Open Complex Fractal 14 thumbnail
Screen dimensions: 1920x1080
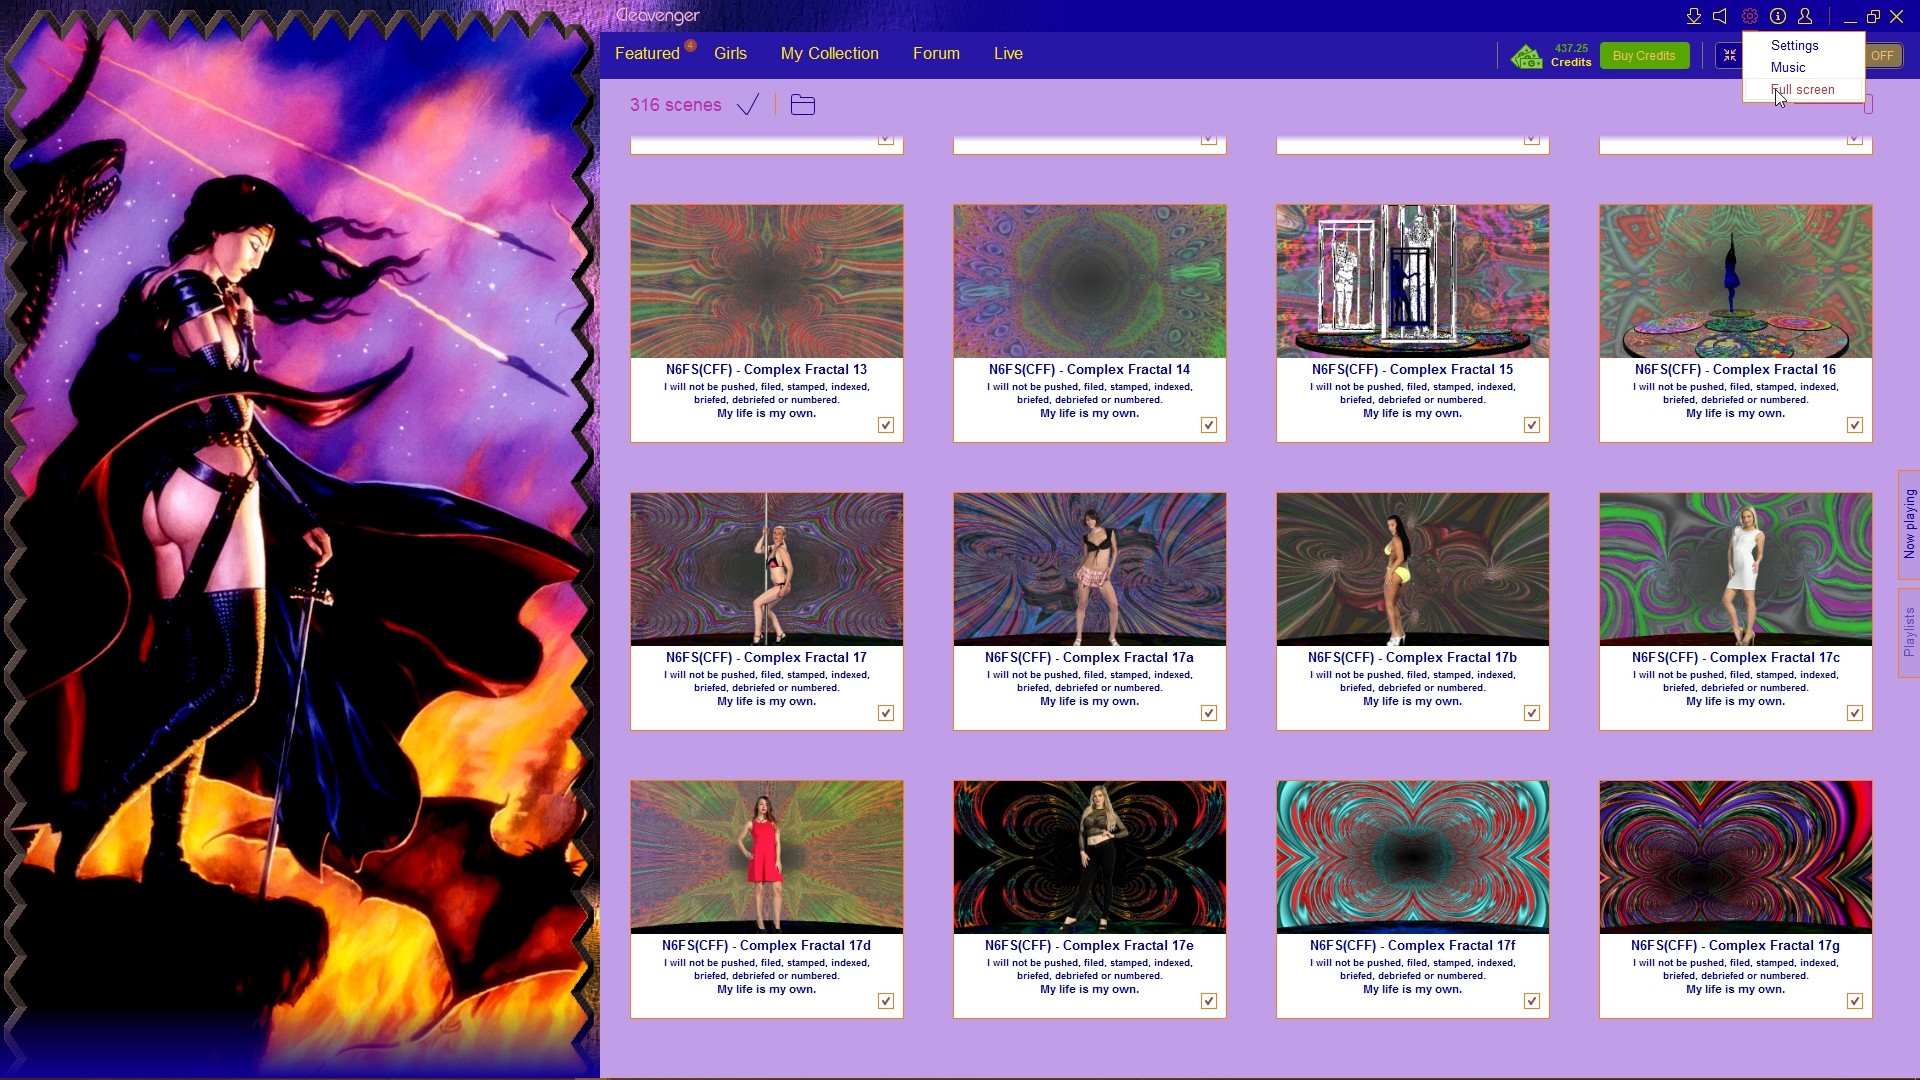tap(1090, 282)
